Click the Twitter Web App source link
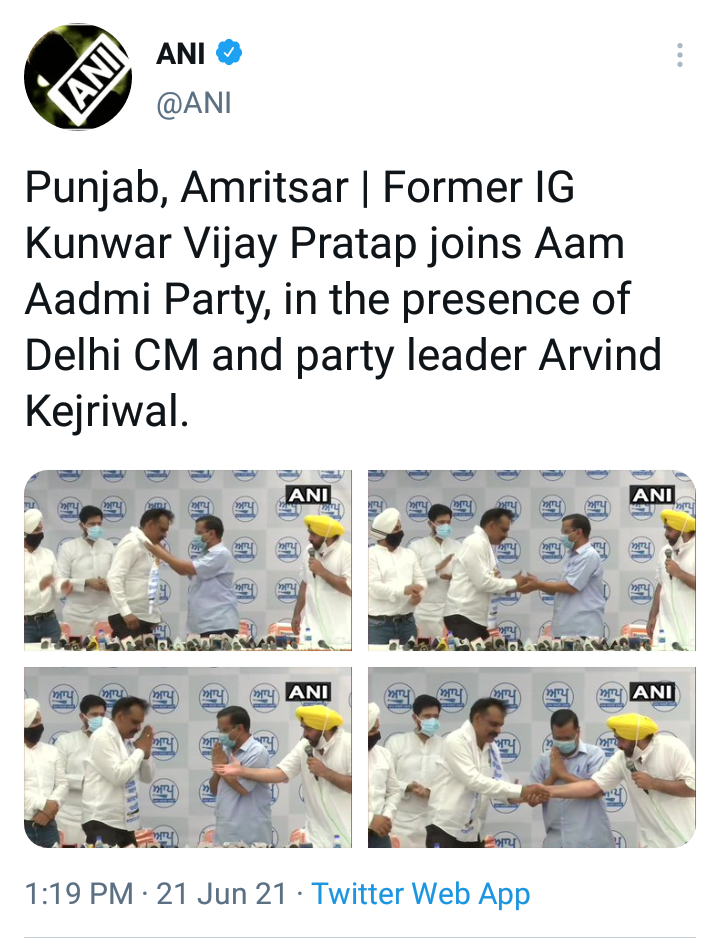Image resolution: width=720 pixels, height=938 pixels. [421, 894]
